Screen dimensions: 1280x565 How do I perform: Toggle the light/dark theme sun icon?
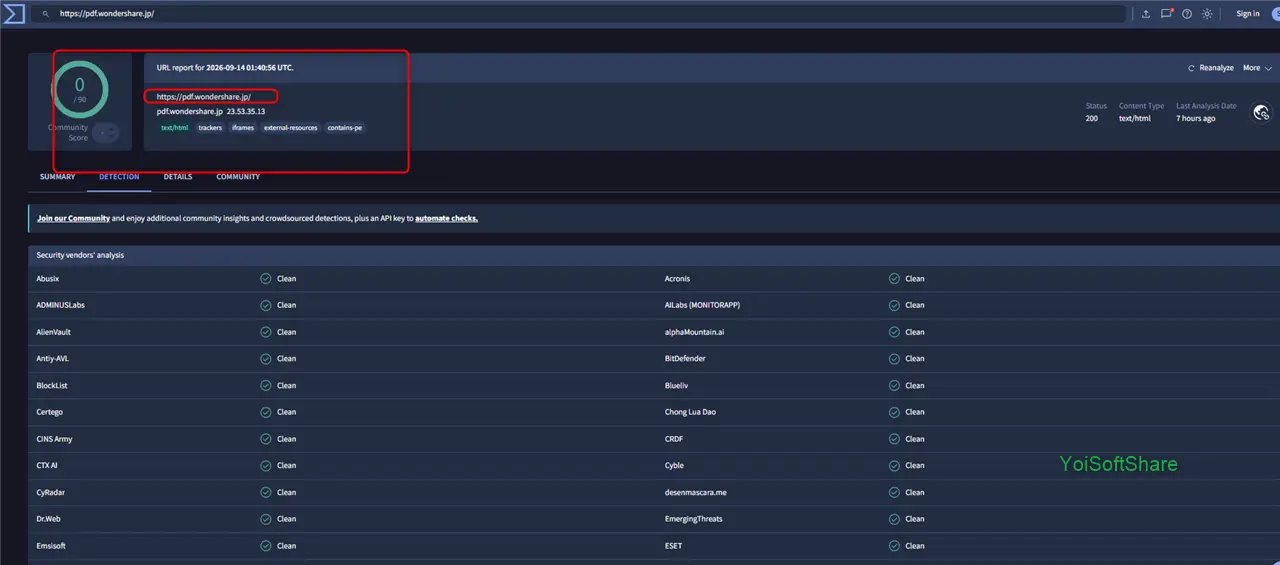click(1207, 14)
